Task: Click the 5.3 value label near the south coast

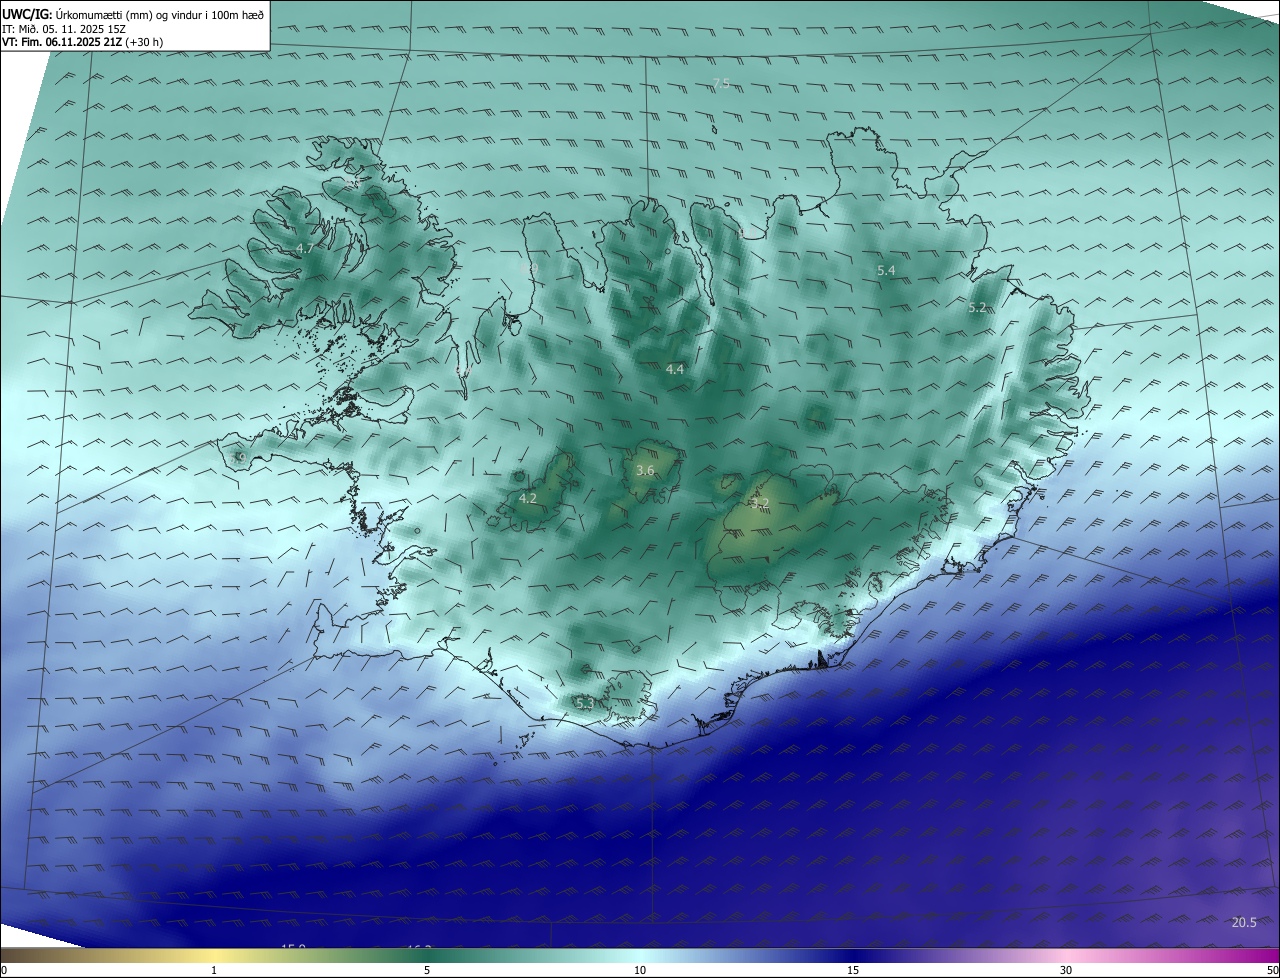Action: point(585,704)
